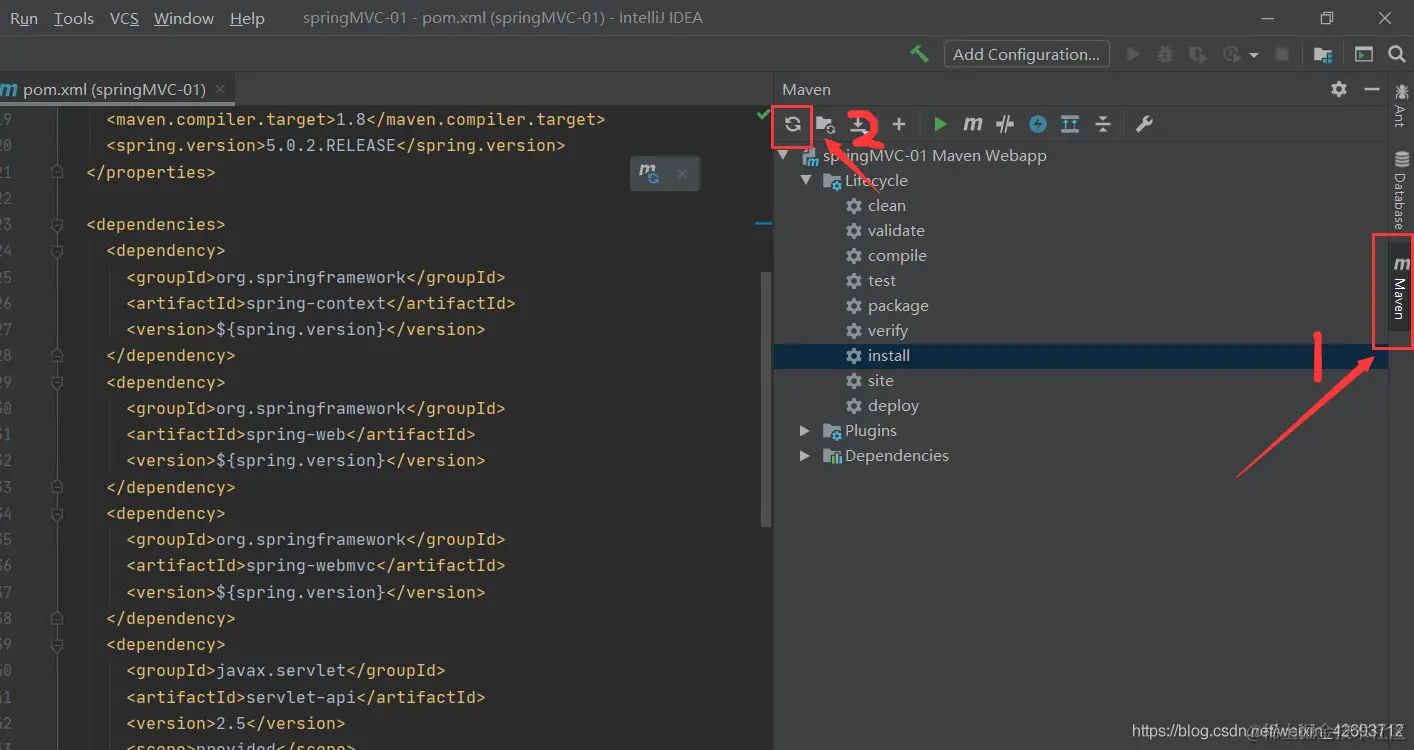Open the Tools menu
Image resolution: width=1414 pixels, height=750 pixels.
(74, 18)
